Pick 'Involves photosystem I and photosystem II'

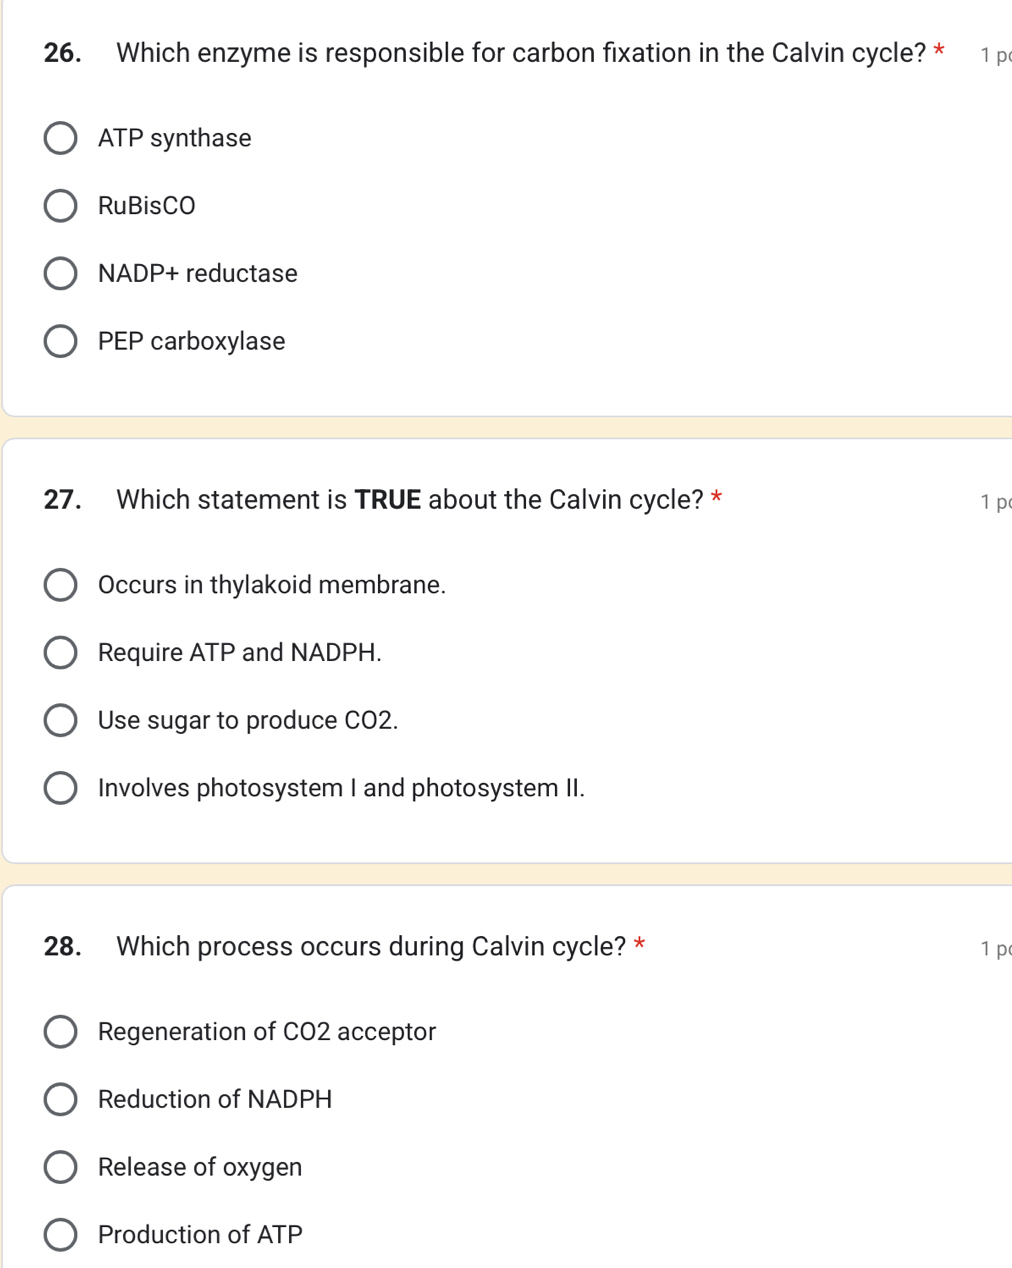[x=60, y=788]
